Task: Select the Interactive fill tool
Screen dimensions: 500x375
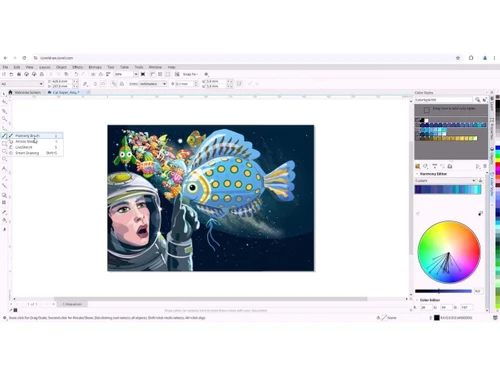Action: click(x=4, y=220)
